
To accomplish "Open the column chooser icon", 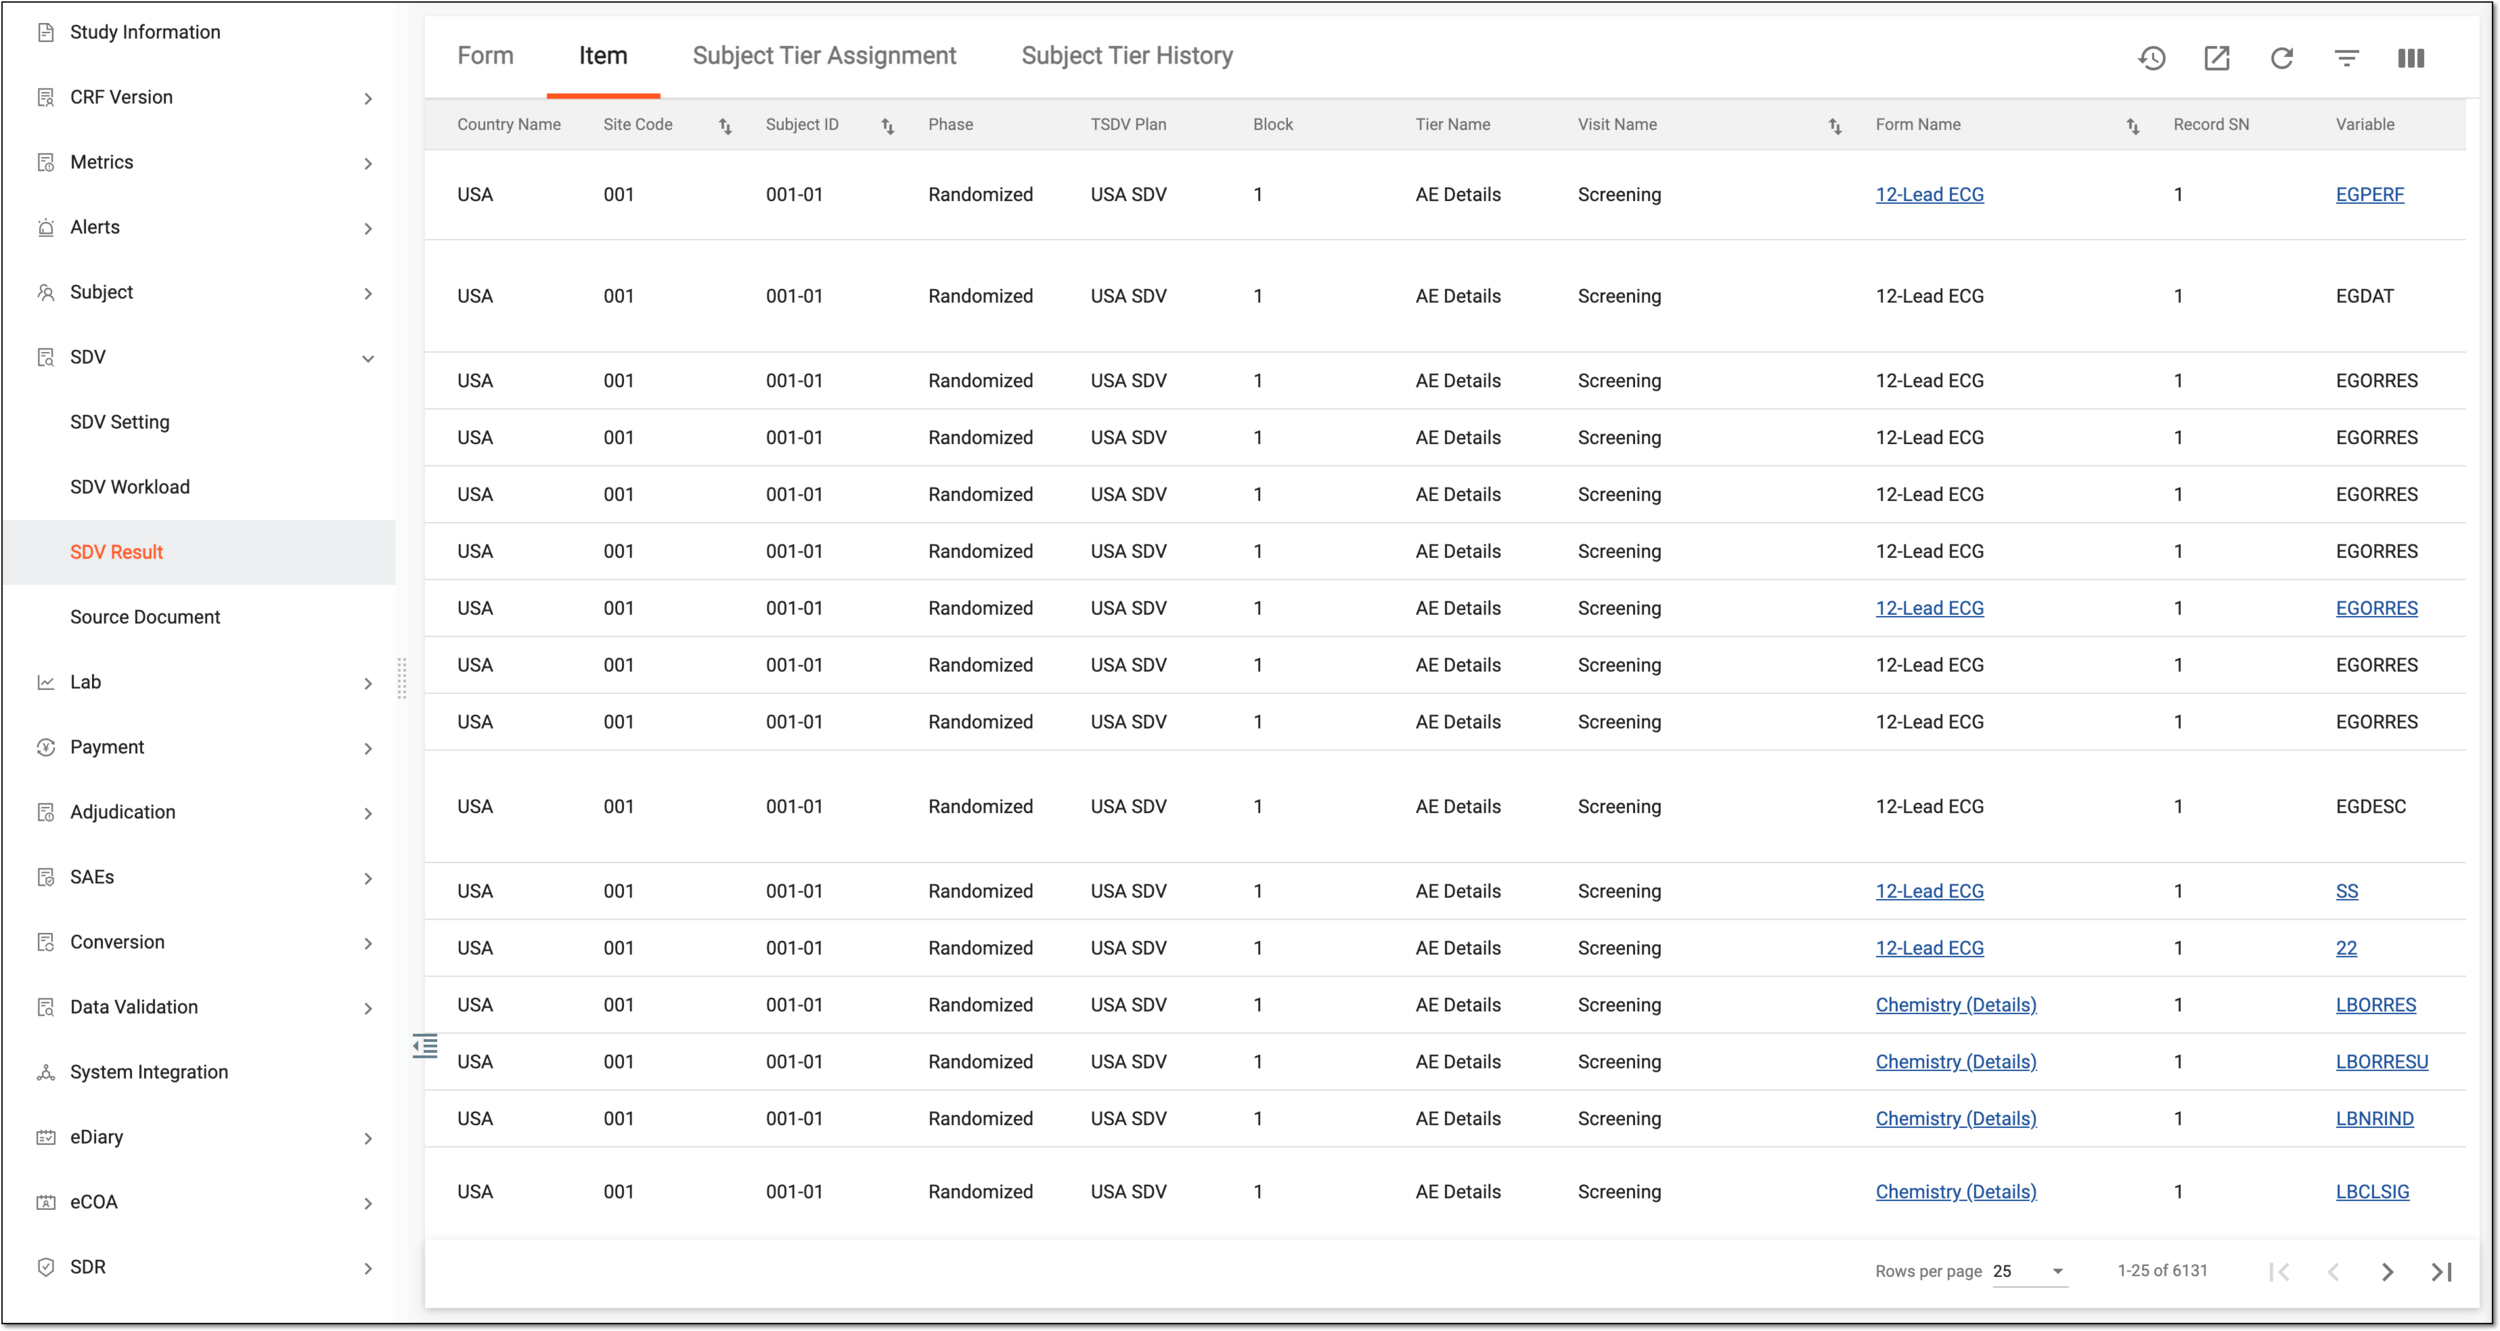I will click(2411, 58).
